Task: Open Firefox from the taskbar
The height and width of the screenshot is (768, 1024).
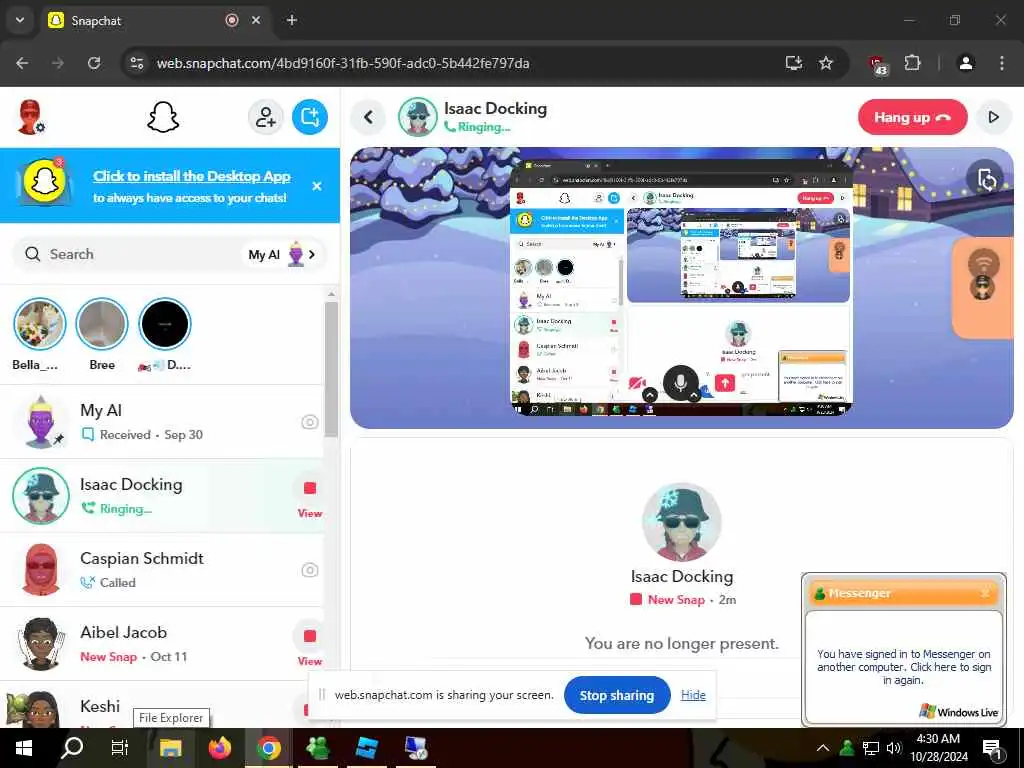Action: click(219, 748)
